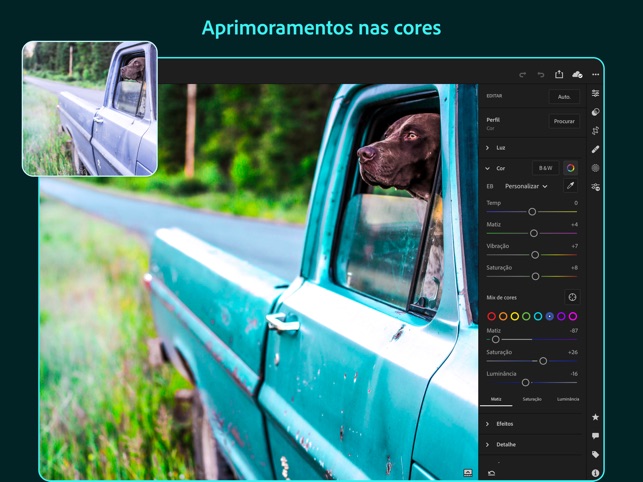Switch to the Saturação tab in color mix
The image size is (643, 482).
(532, 399)
